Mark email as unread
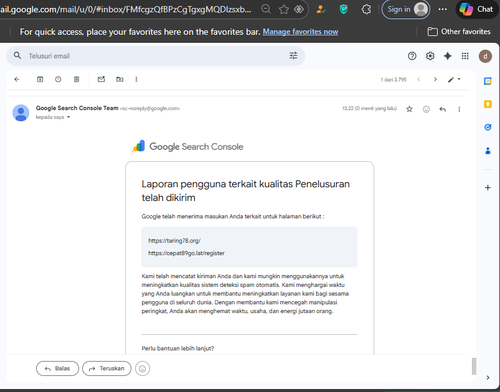500x392 pixels. pos(101,79)
